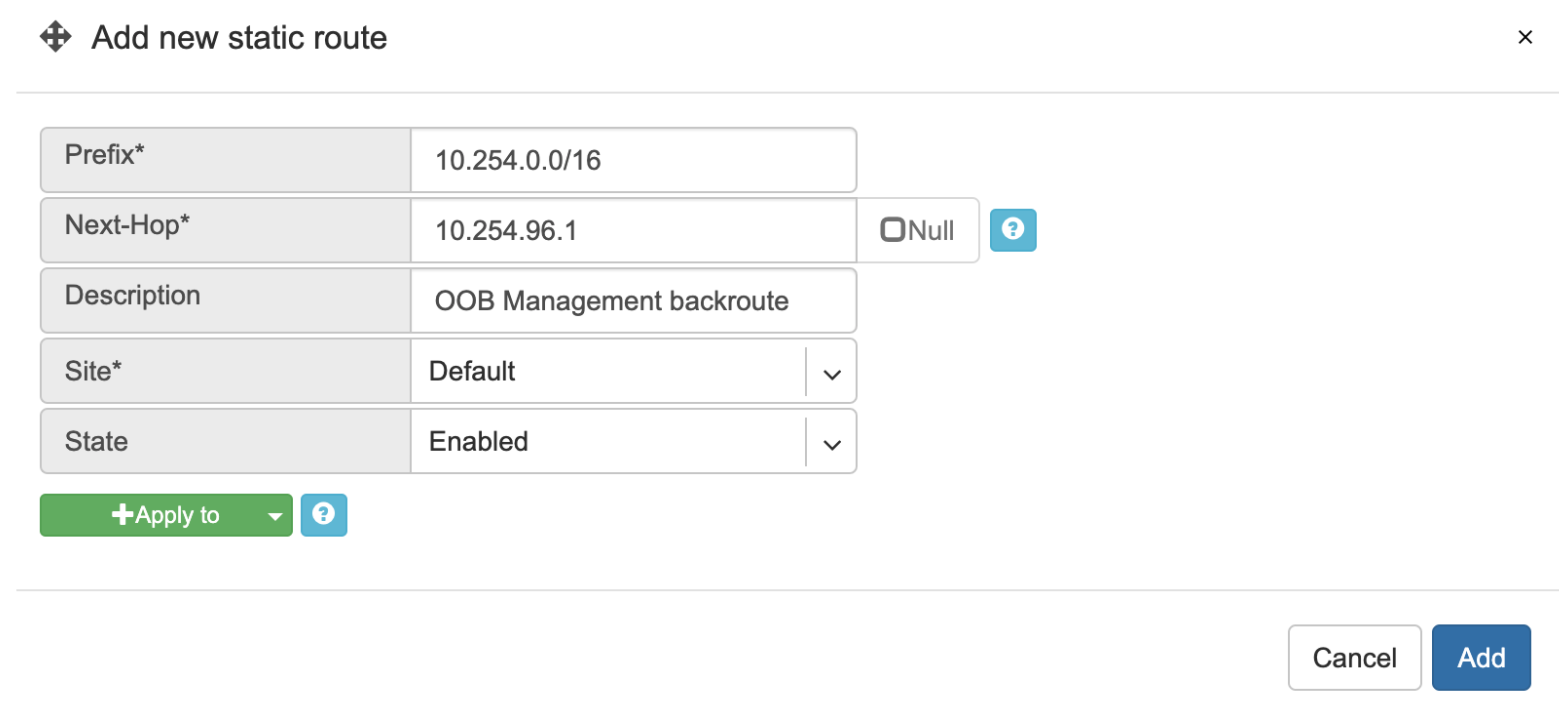Click the Description label cell
Viewport: 1566px width, 704px height.
pyautogui.click(x=225, y=300)
